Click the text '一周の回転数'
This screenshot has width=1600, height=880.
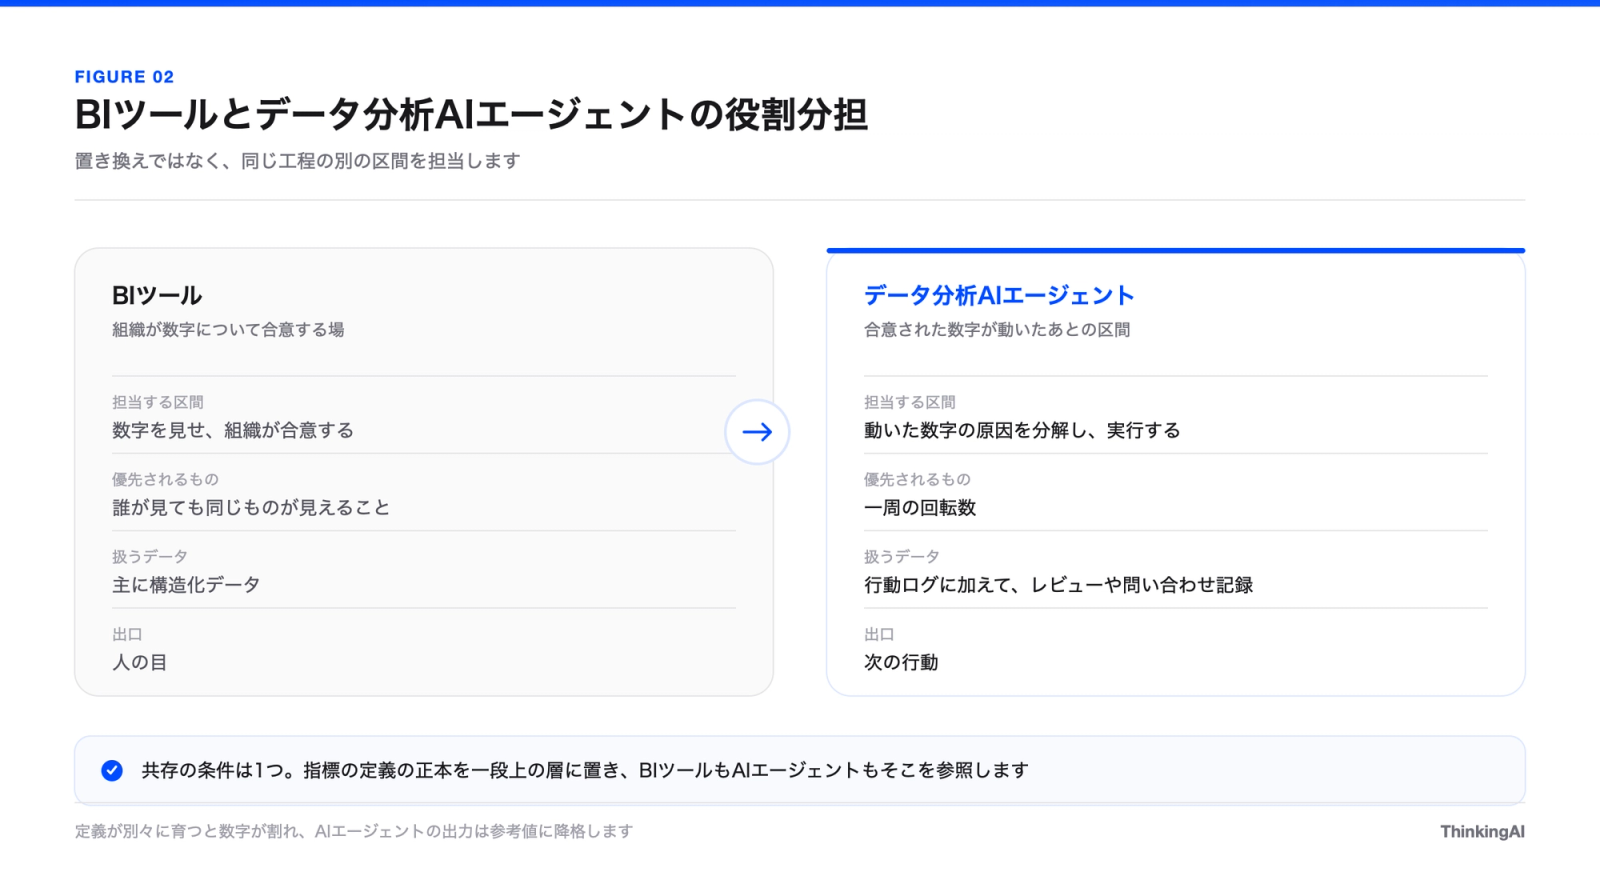pos(920,508)
